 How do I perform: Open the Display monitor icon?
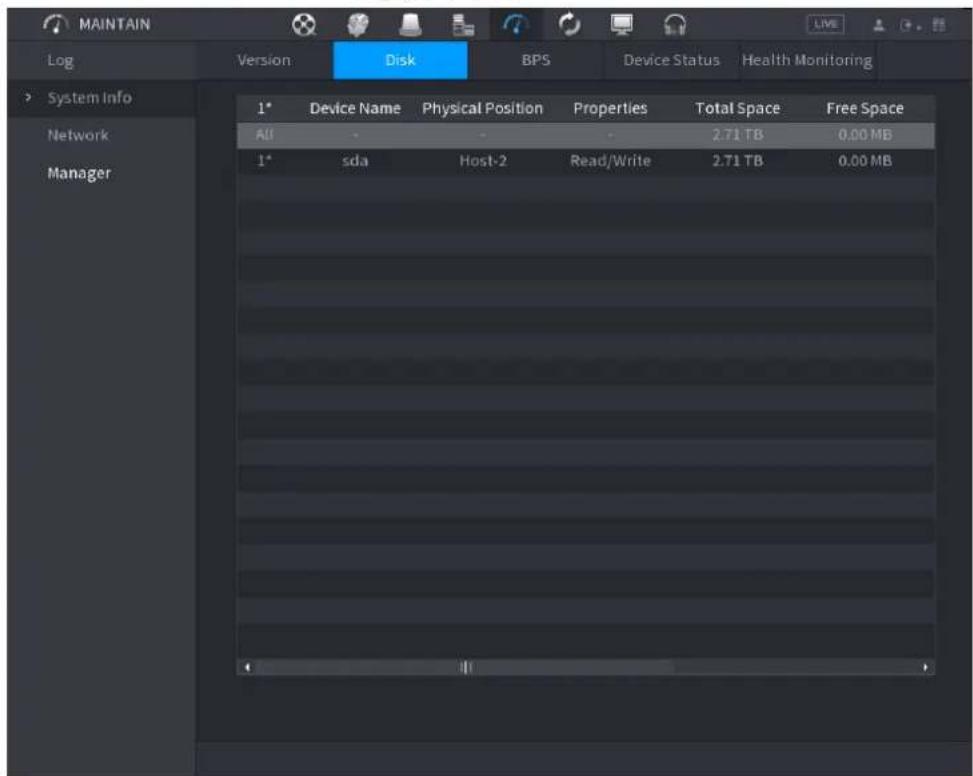[622, 25]
